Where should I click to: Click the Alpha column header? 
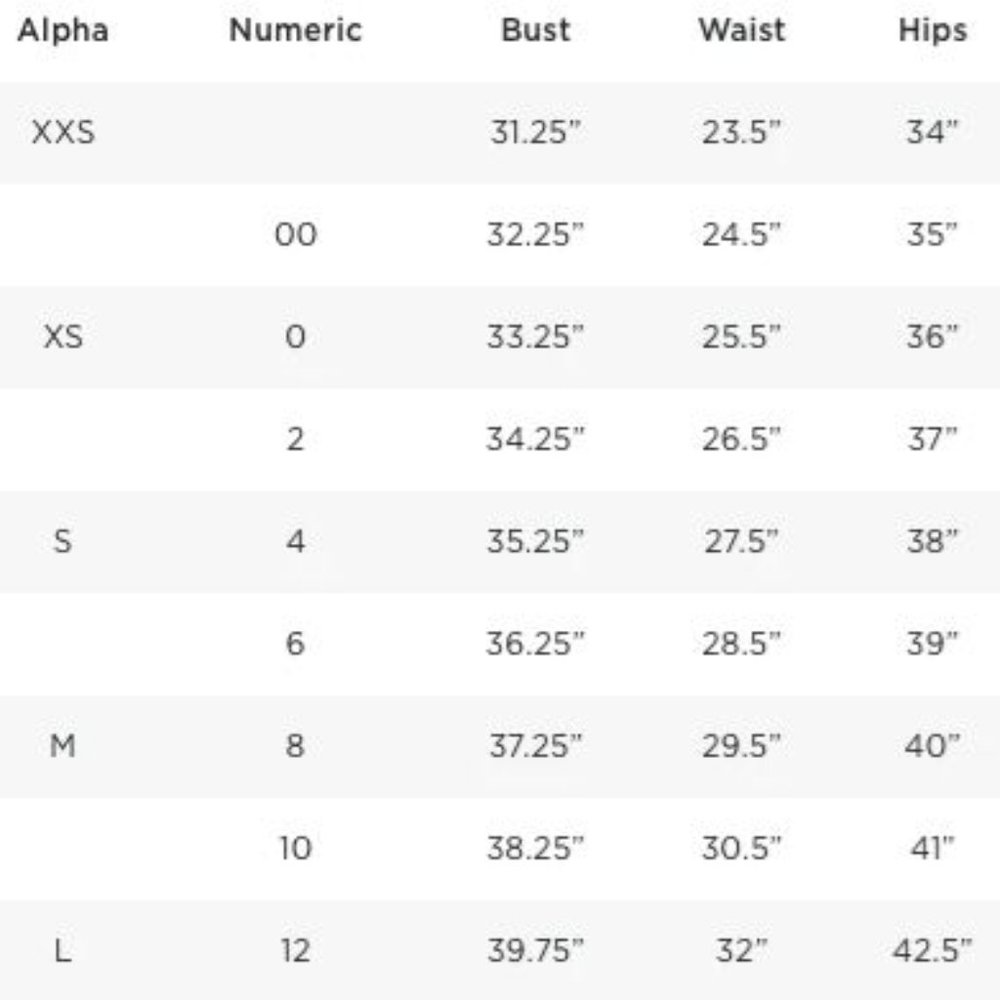[x=63, y=30]
